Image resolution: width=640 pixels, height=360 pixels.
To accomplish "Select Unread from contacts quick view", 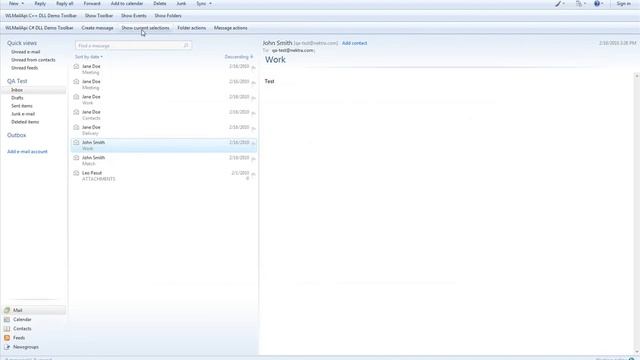I will (x=33, y=60).
